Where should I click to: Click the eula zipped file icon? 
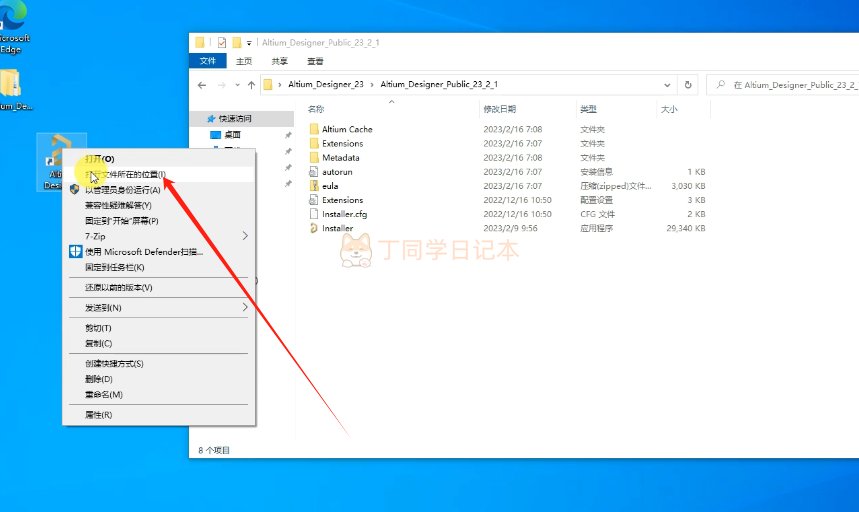[x=314, y=186]
